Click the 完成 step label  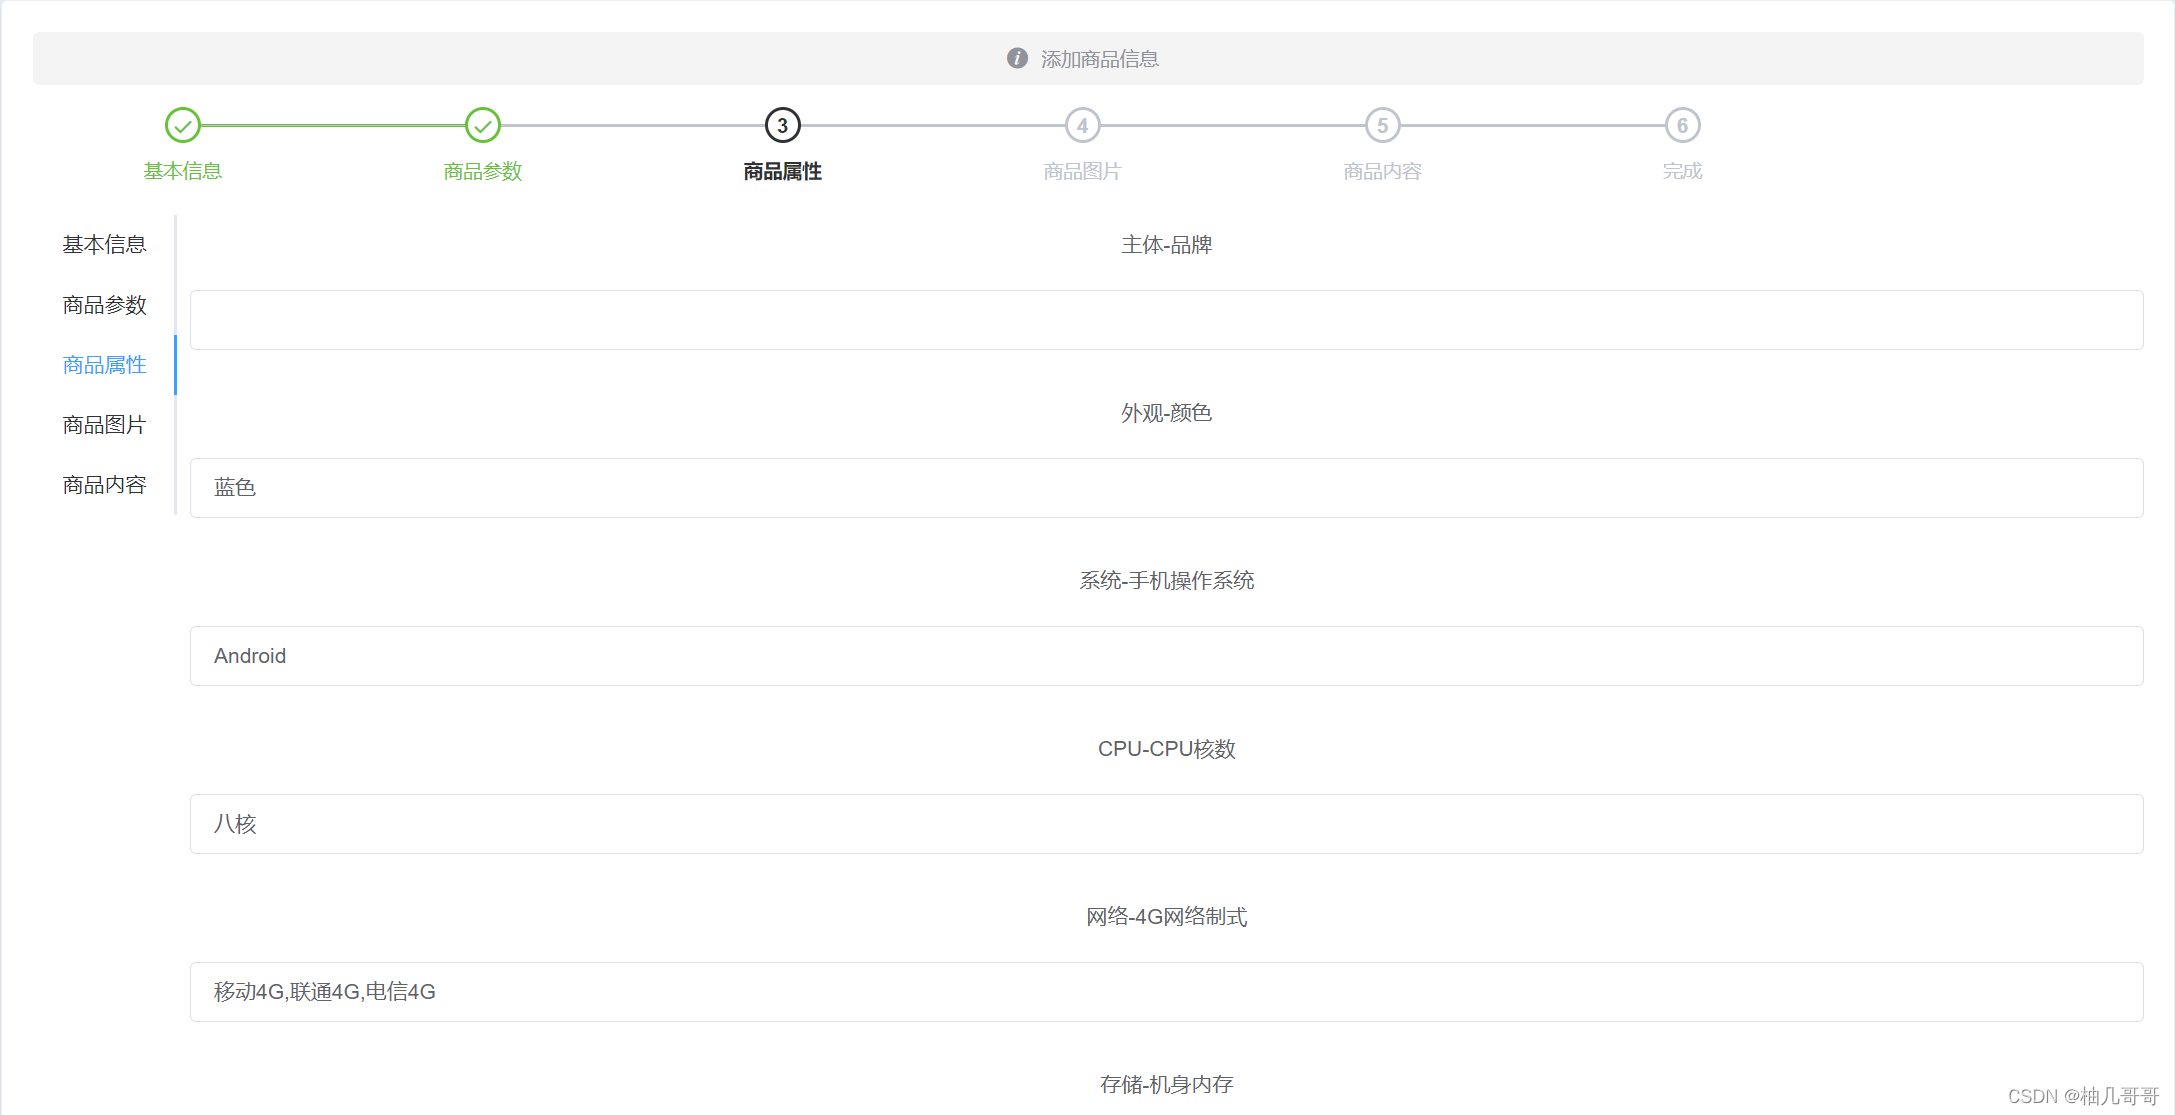point(1683,171)
